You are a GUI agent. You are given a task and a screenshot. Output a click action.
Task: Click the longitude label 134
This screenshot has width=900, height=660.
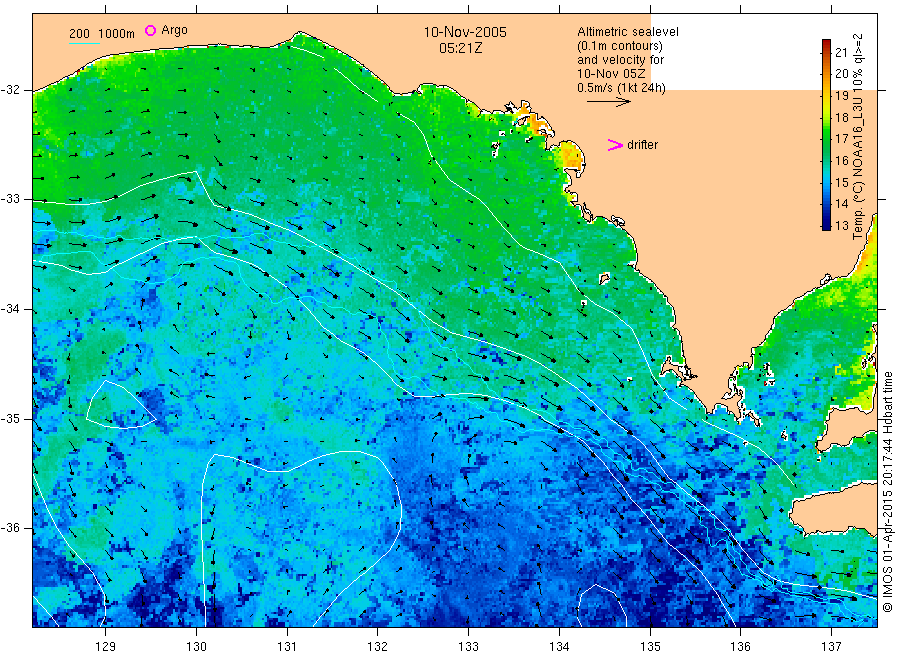point(559,646)
